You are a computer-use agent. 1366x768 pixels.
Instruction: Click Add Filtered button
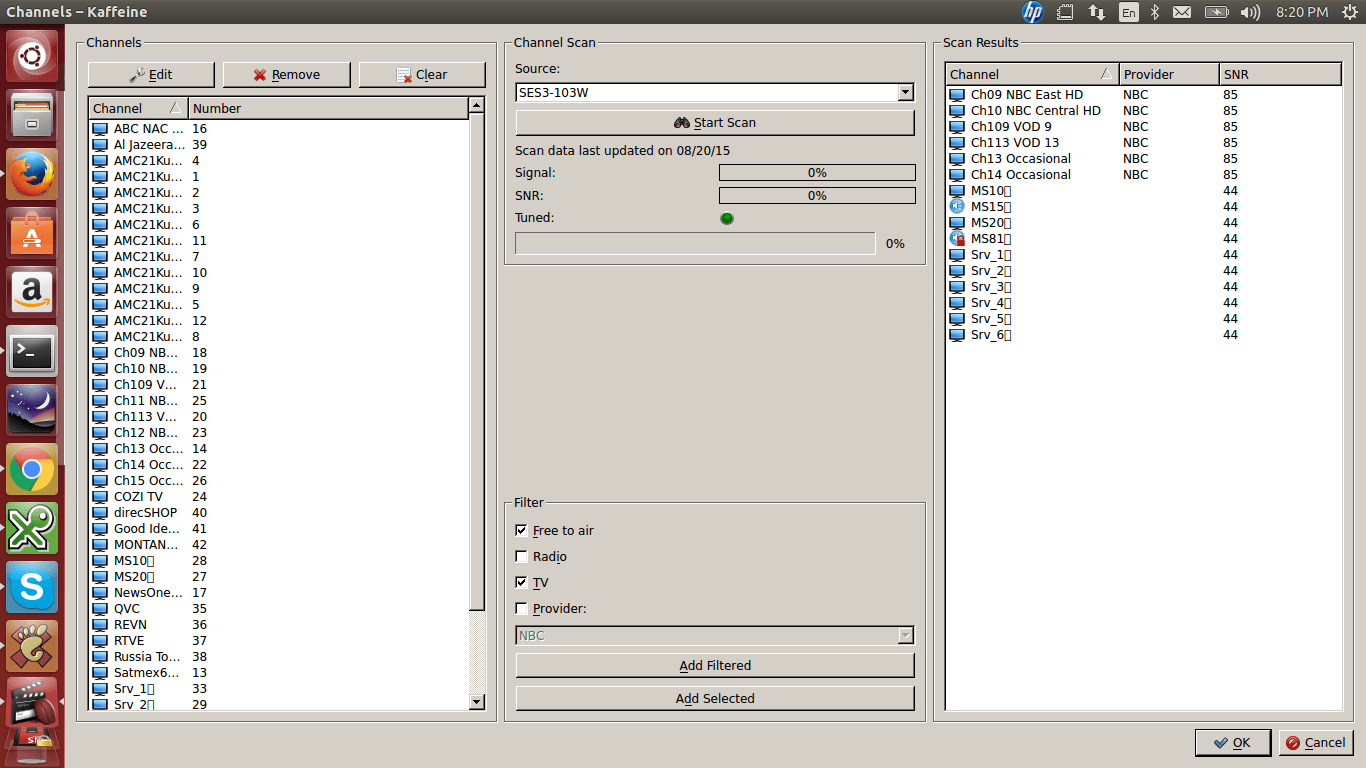tap(715, 665)
